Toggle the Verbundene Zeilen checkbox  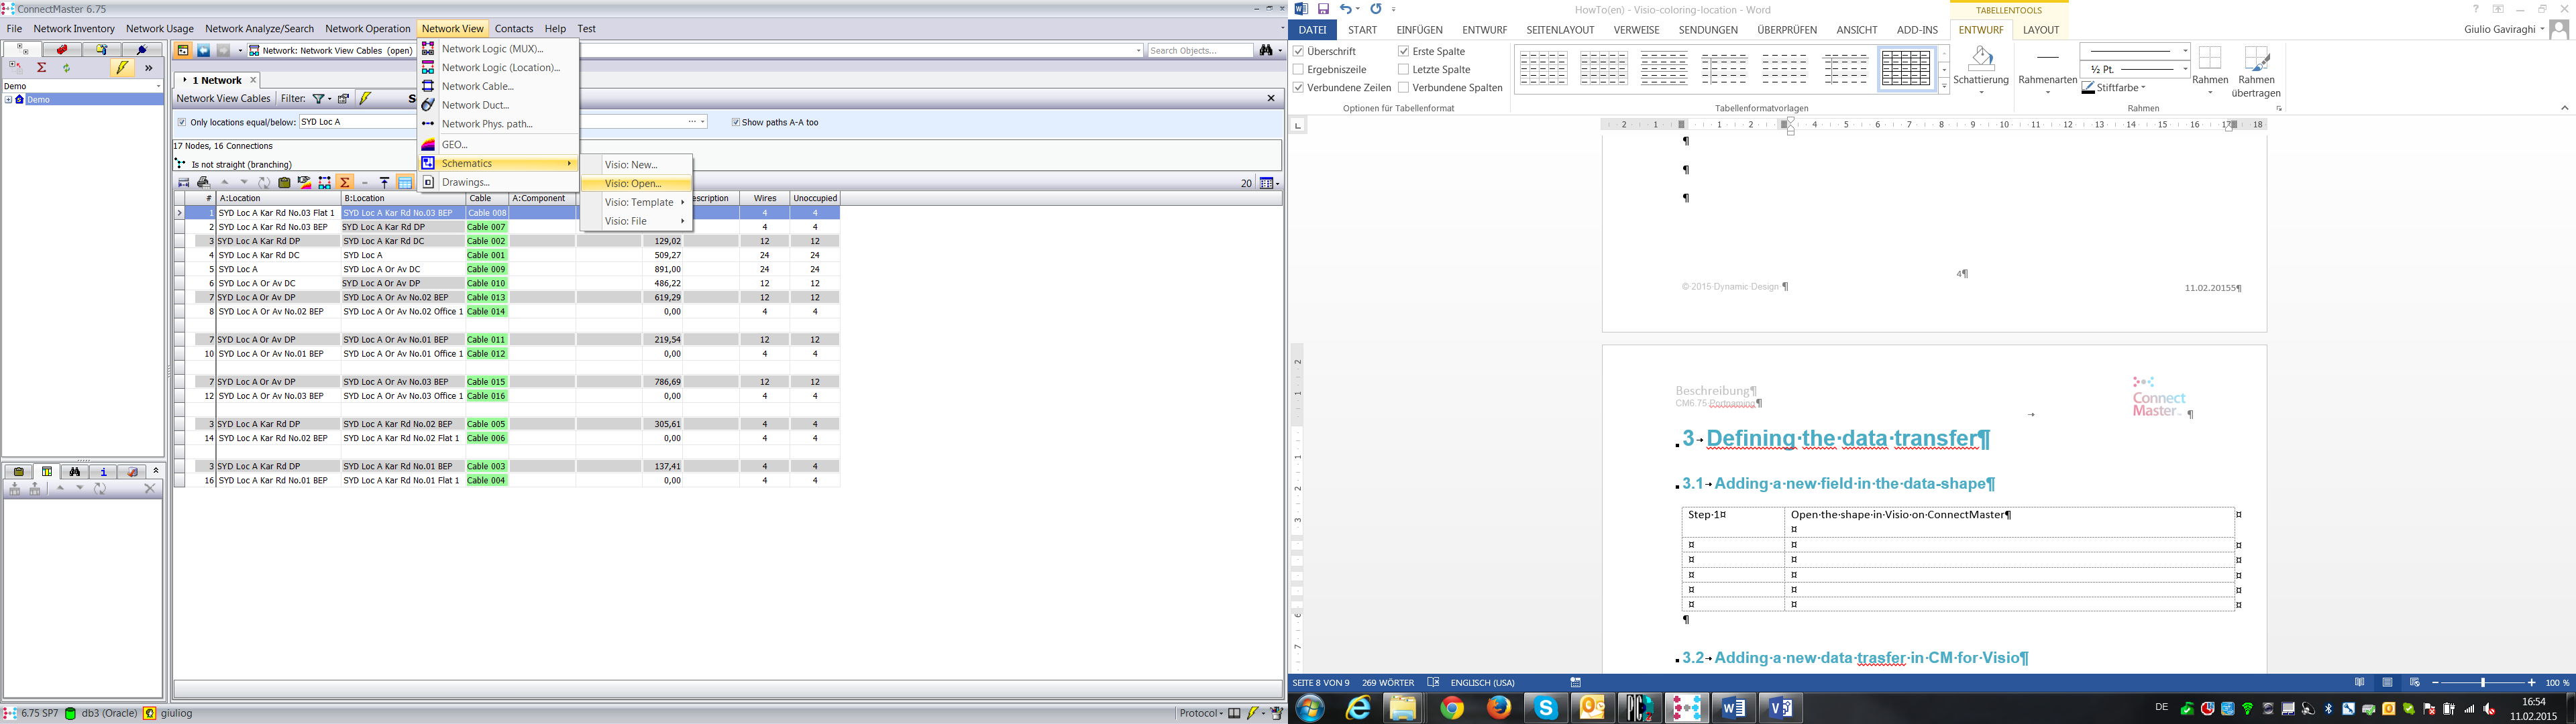click(x=1298, y=87)
